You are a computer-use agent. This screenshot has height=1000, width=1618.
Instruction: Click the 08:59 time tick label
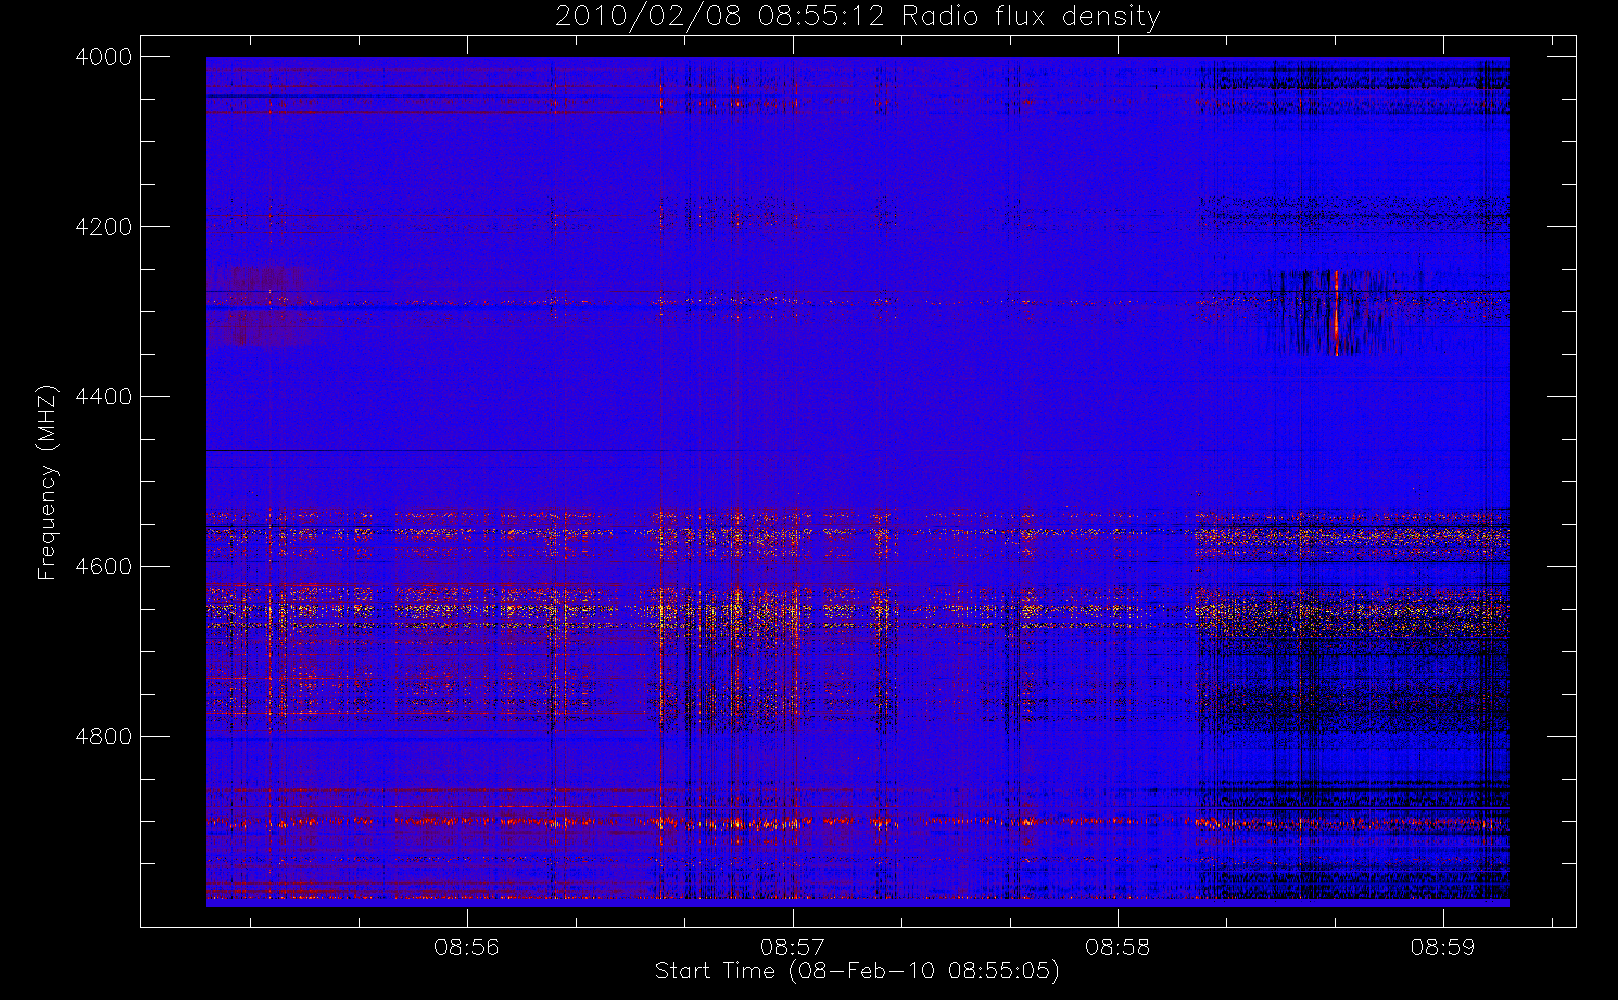click(x=1443, y=947)
